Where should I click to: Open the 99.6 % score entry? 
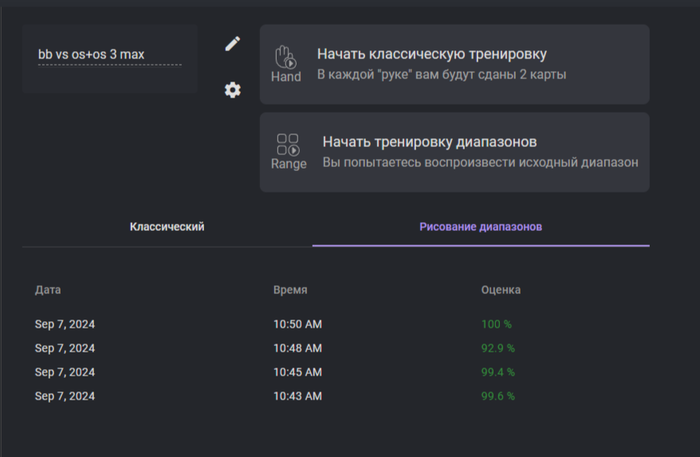[x=498, y=396]
